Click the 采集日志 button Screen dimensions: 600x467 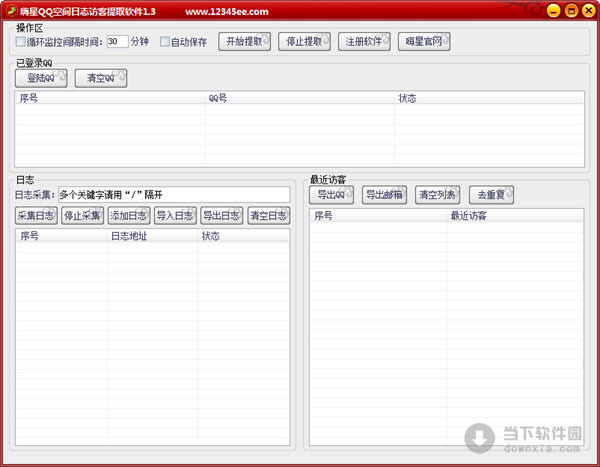point(36,216)
